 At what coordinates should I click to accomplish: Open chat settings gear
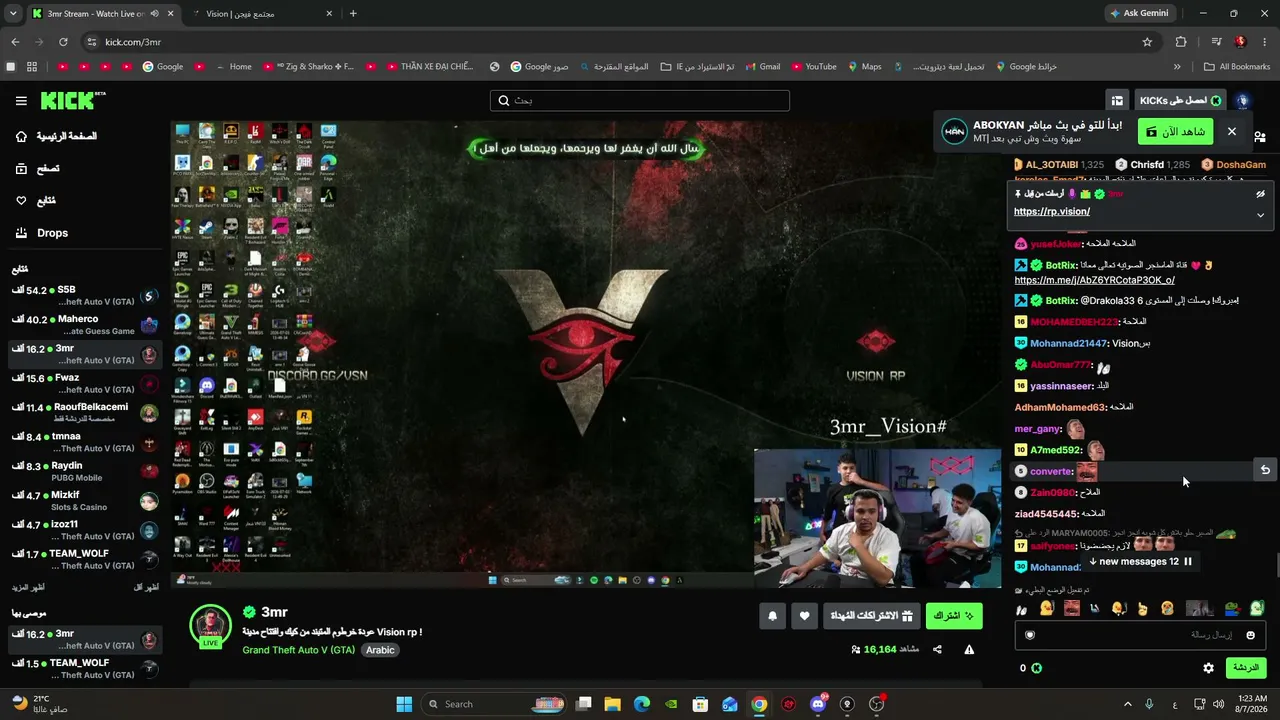[1208, 668]
